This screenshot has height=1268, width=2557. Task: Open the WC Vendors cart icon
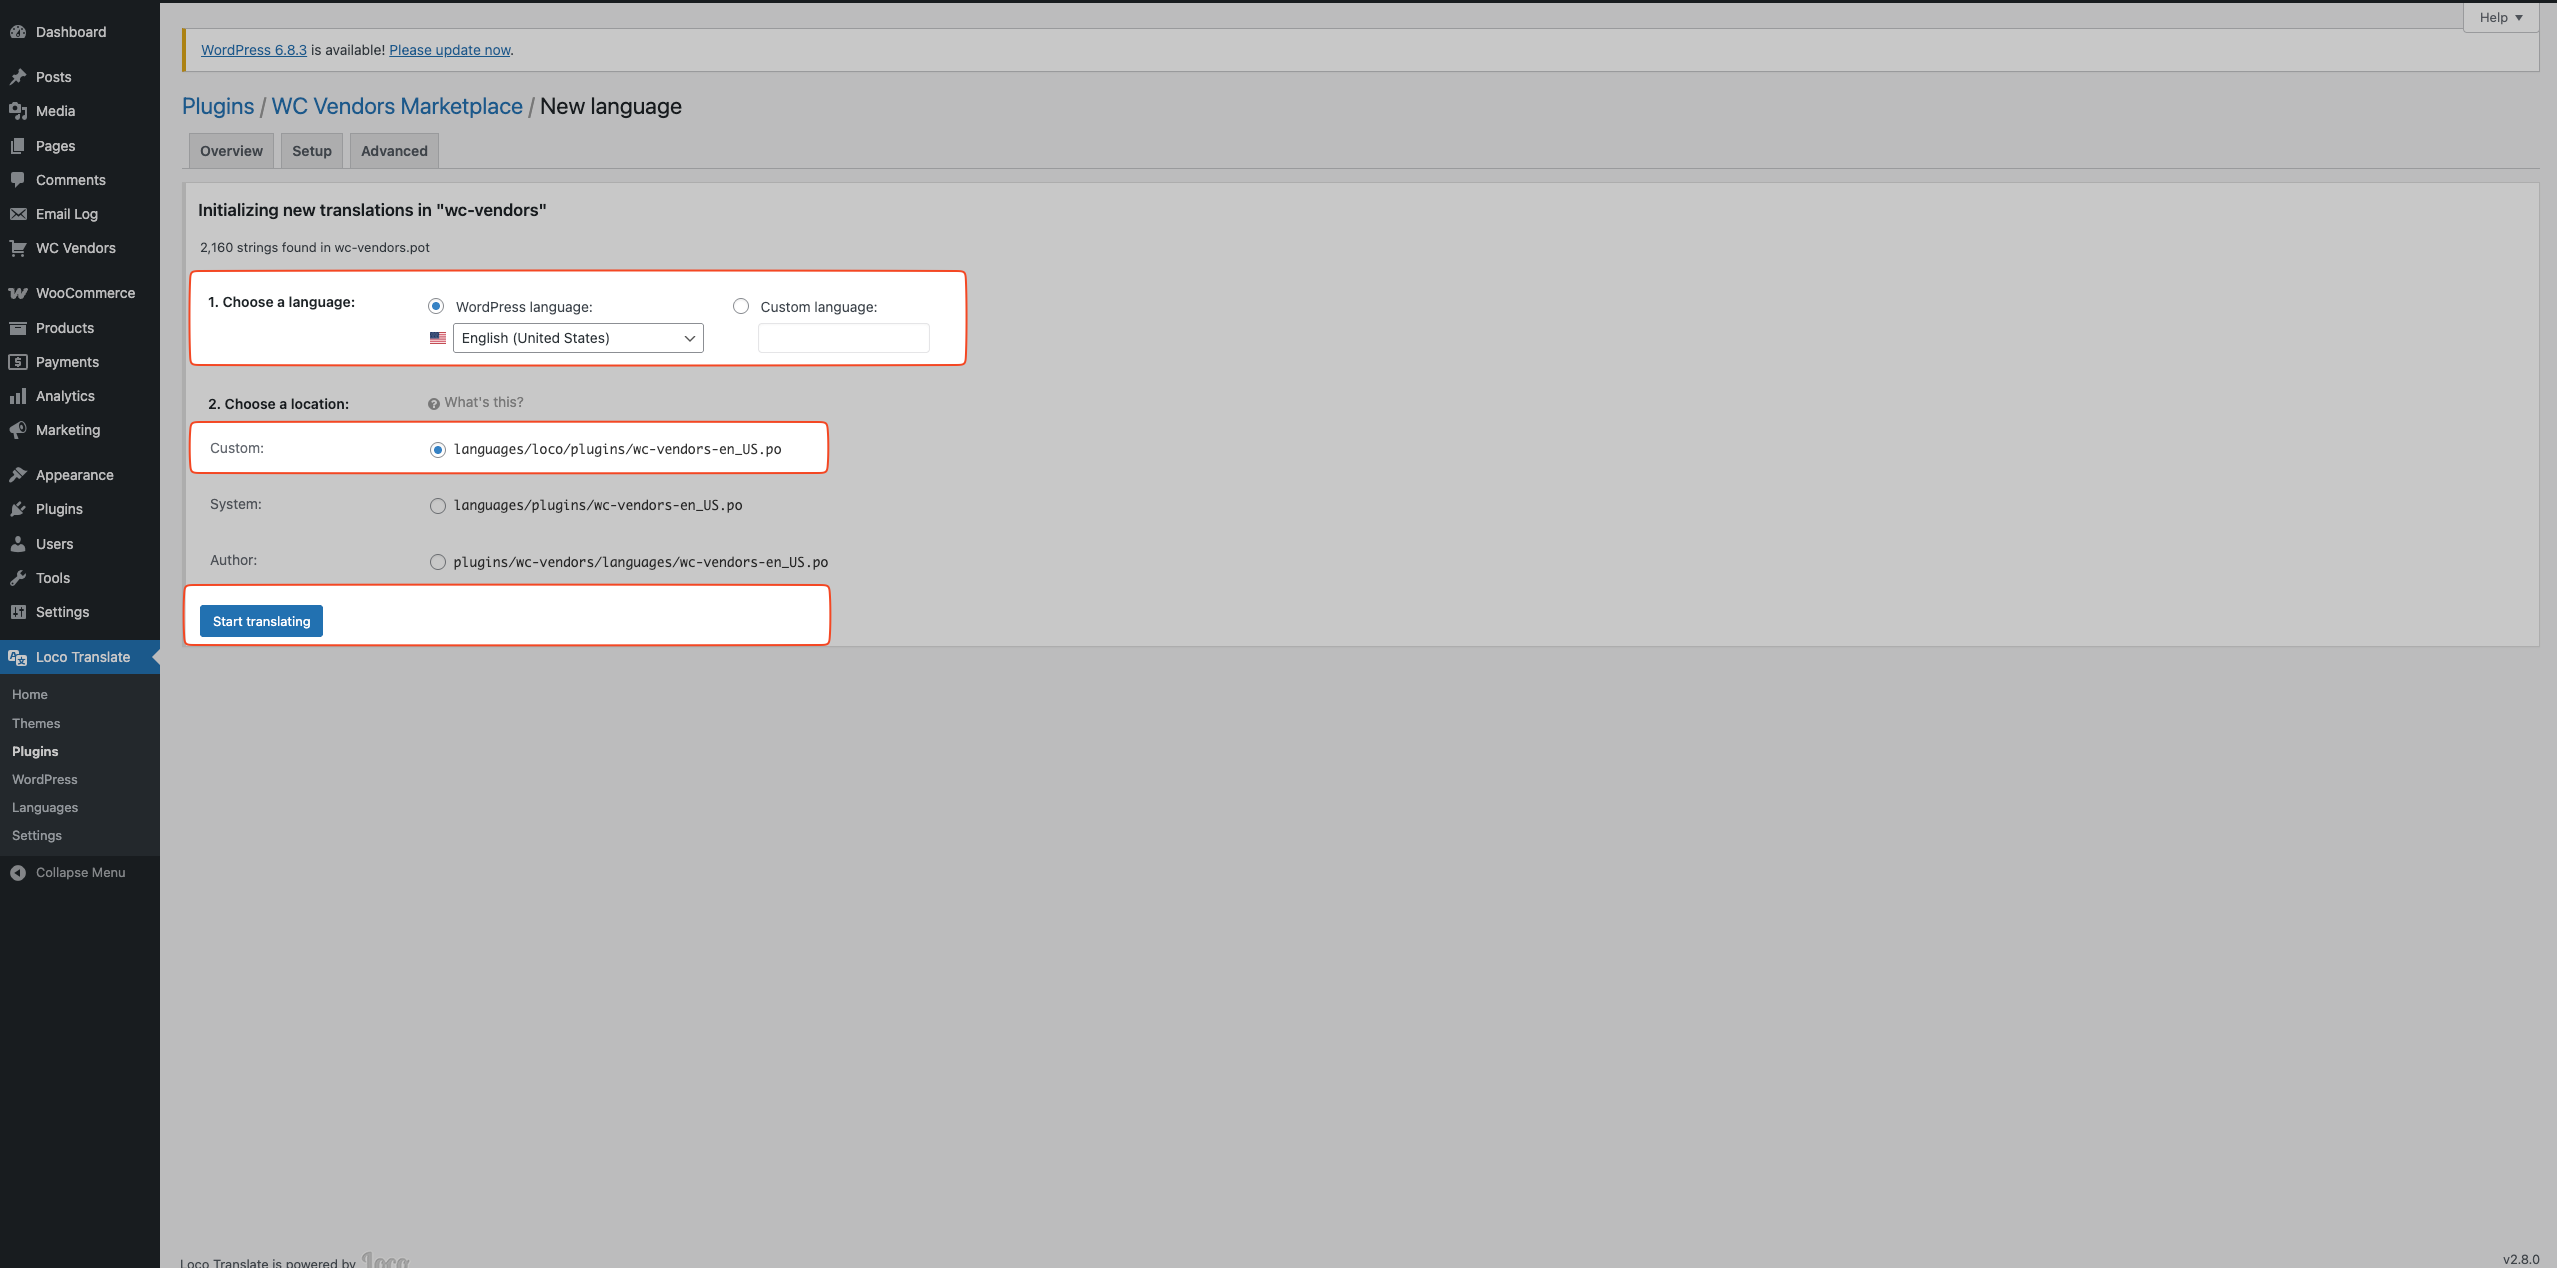pyautogui.click(x=18, y=248)
